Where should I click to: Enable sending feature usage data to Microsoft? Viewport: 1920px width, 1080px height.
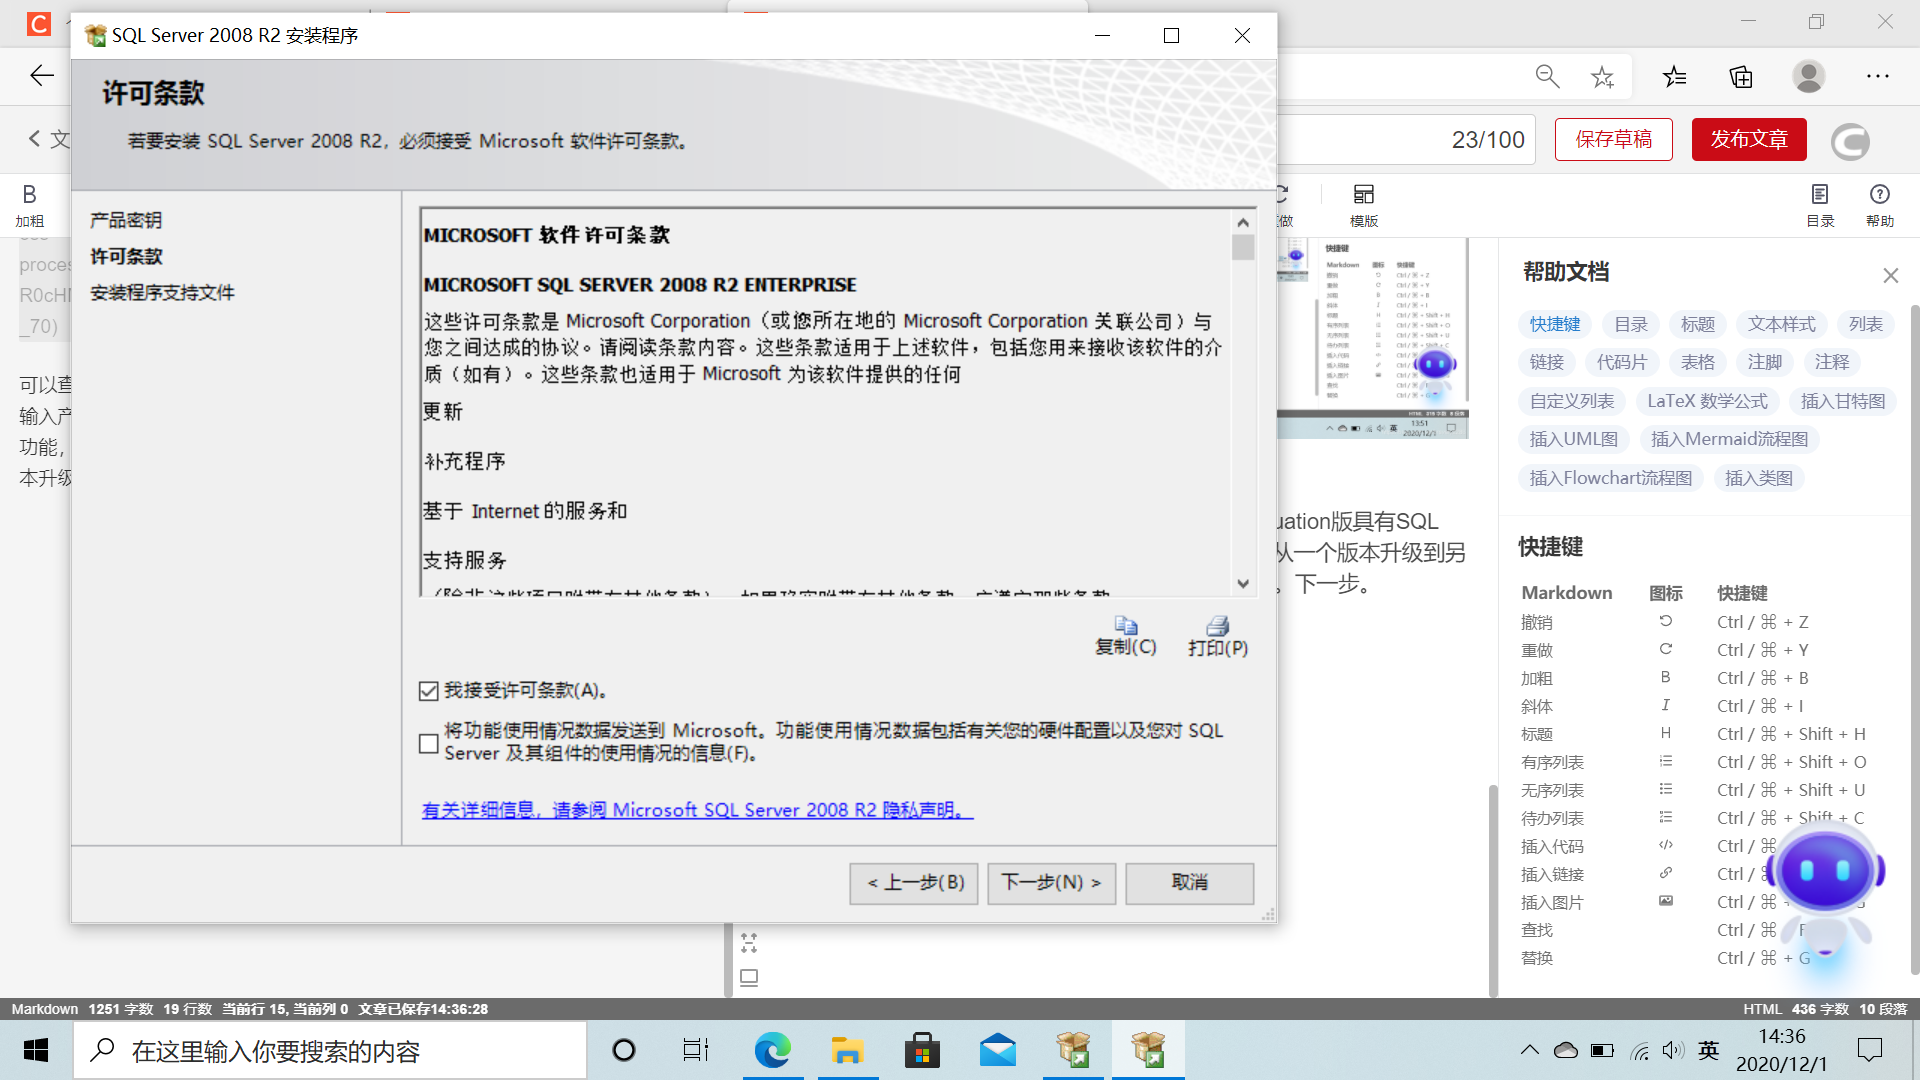[429, 743]
